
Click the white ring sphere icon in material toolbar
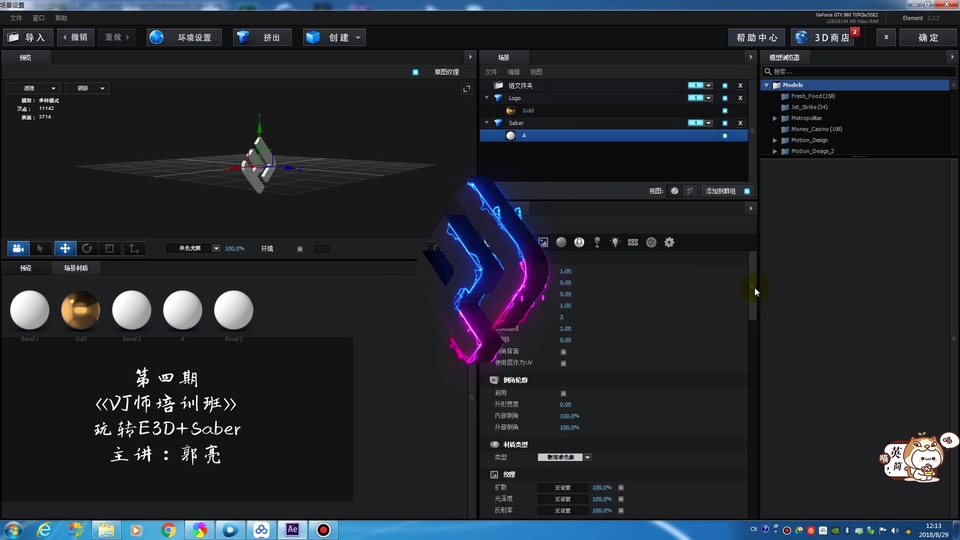pyautogui.click(x=579, y=242)
